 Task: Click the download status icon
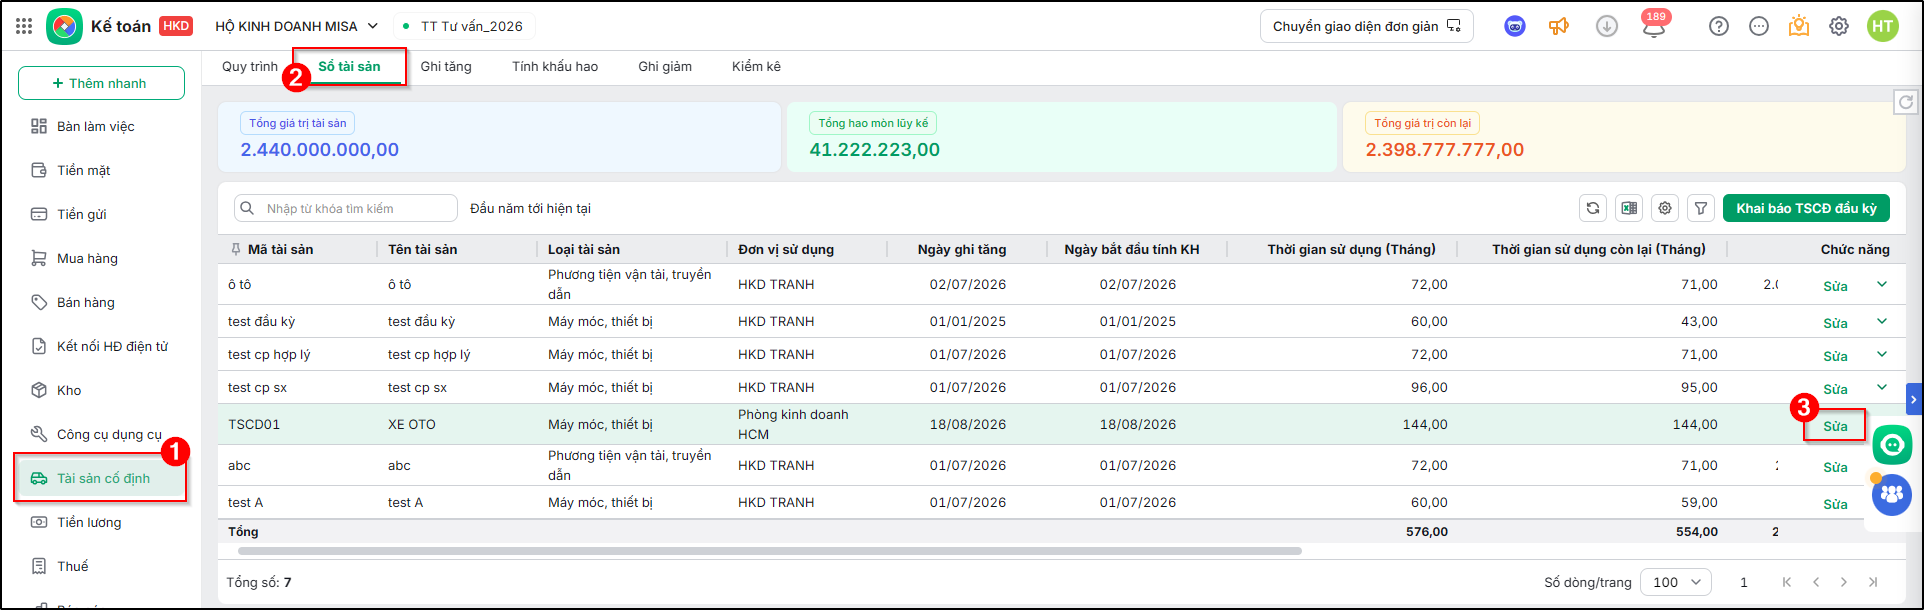coord(1606,26)
